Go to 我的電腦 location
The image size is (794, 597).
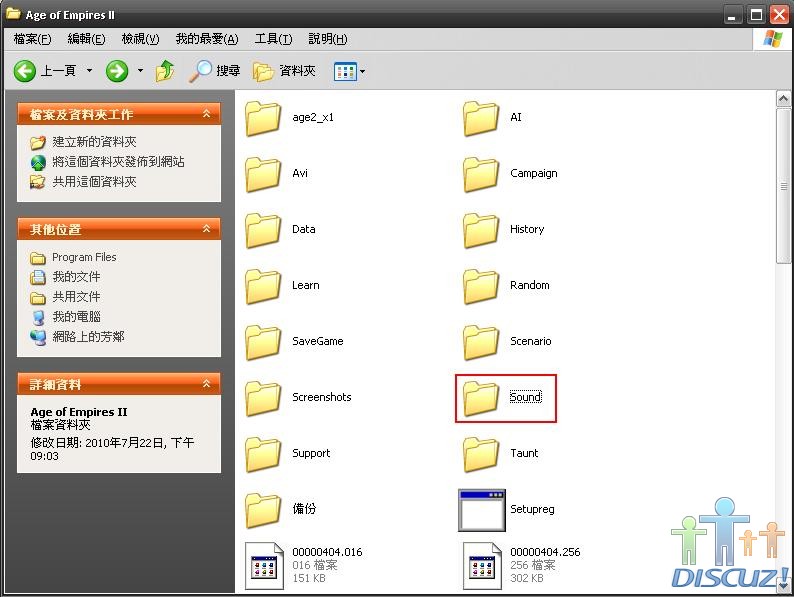pos(76,317)
